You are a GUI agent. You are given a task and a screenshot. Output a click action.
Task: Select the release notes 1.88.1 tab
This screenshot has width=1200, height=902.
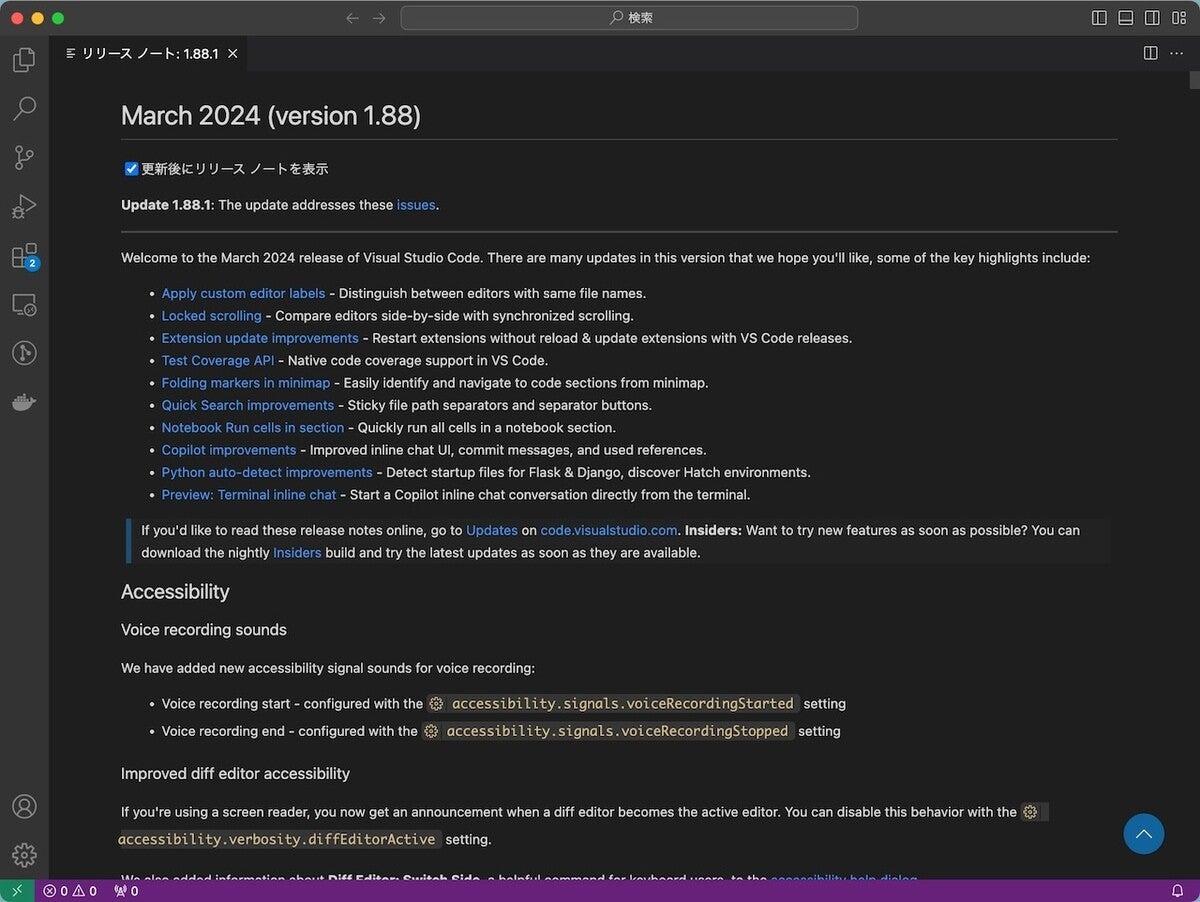tap(149, 53)
